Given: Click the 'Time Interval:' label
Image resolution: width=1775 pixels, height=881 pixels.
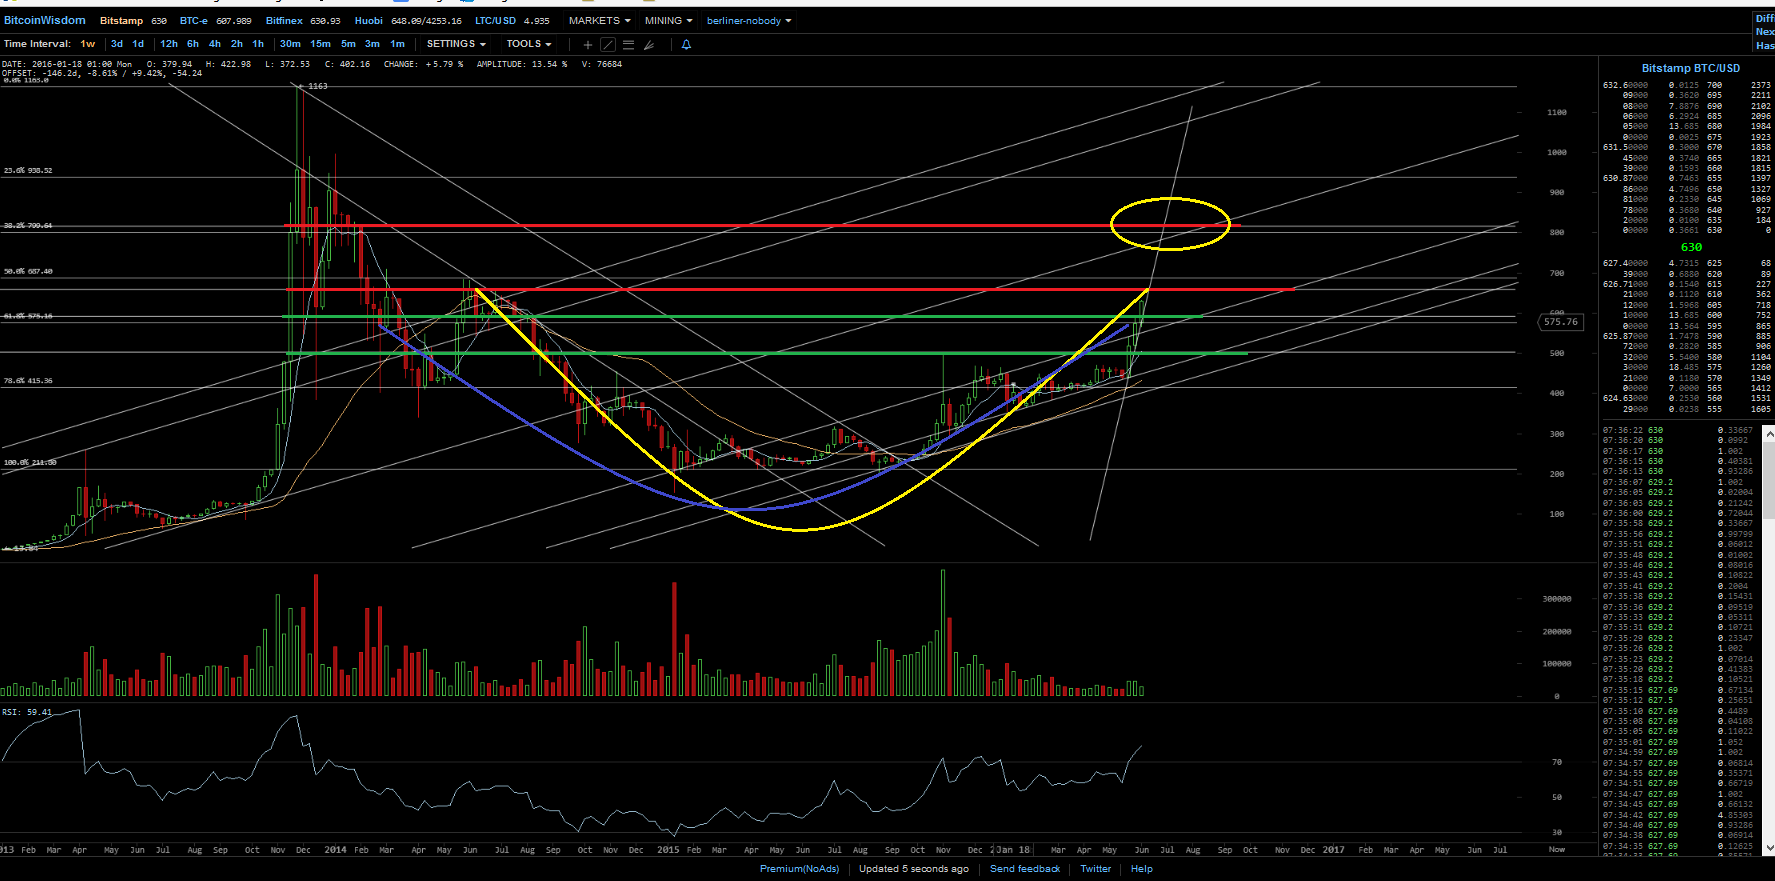Looking at the screenshot, I should coord(37,44).
